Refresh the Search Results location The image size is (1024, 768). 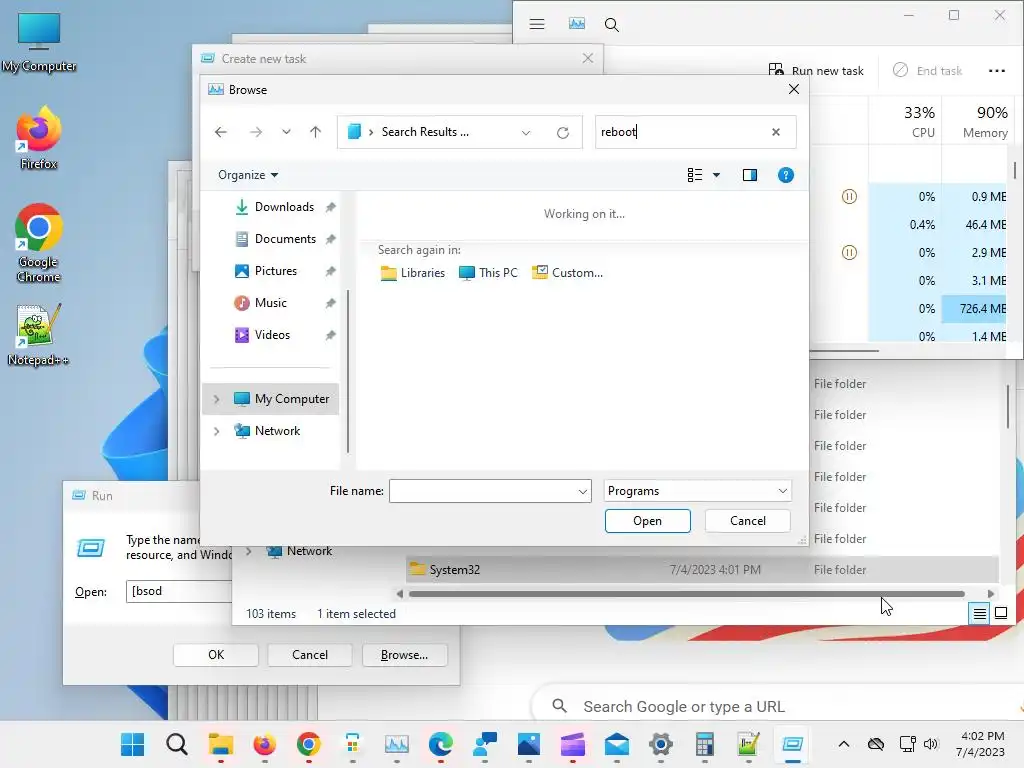tap(563, 133)
